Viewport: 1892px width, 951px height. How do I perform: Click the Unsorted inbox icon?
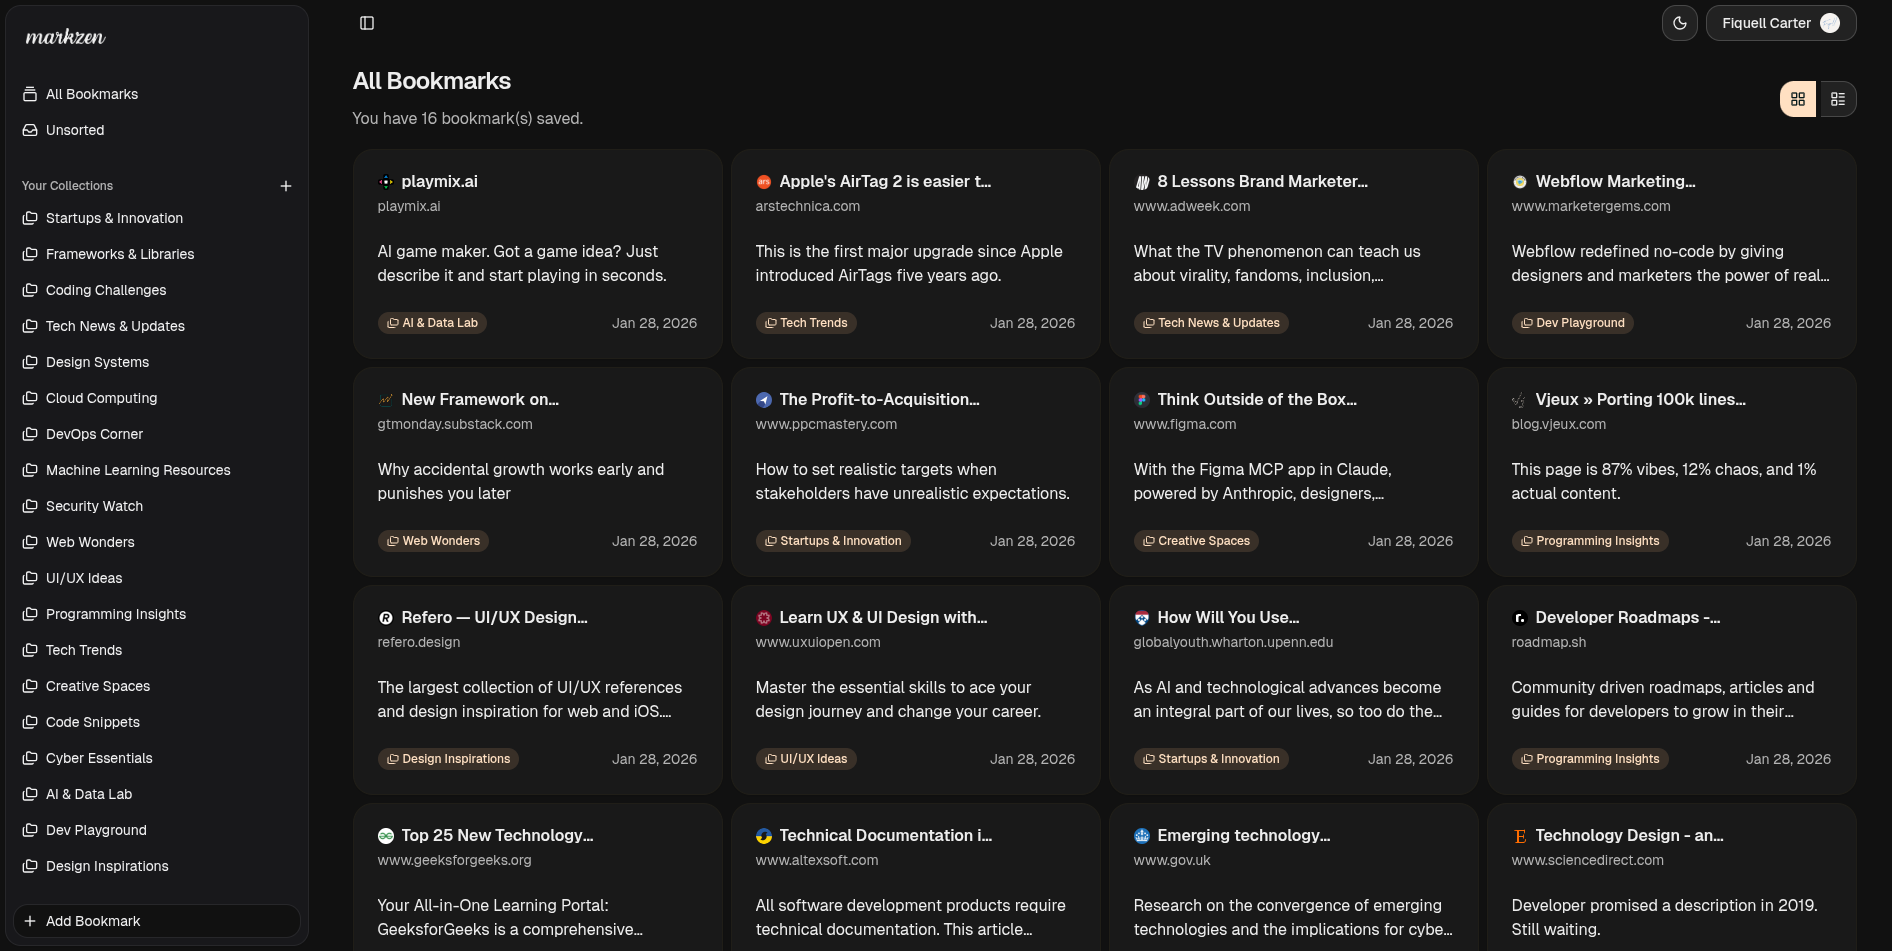click(x=28, y=130)
